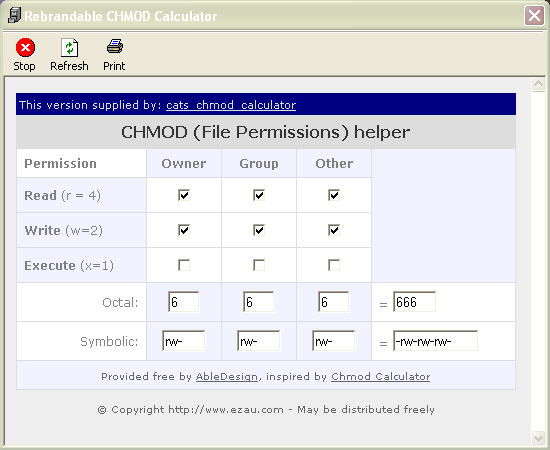The height and width of the screenshot is (450, 550).
Task: Click the Print printer icon
Action: [115, 47]
